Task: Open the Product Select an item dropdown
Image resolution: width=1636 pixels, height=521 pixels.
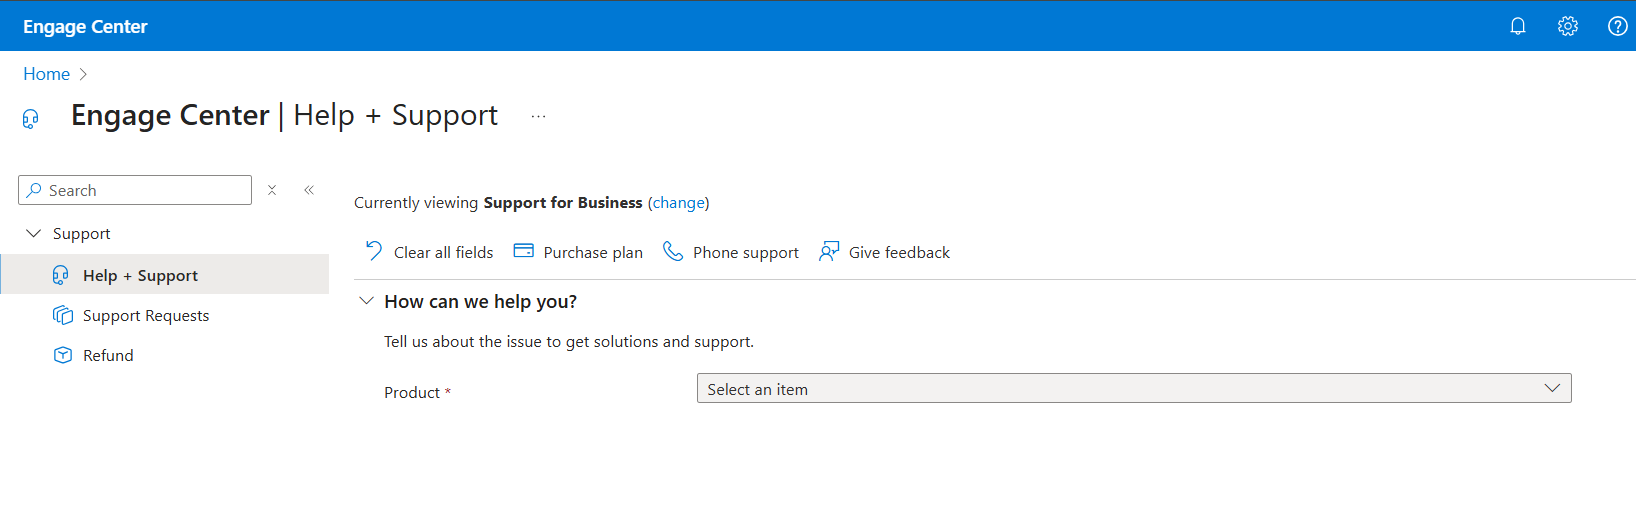Action: point(1134,388)
